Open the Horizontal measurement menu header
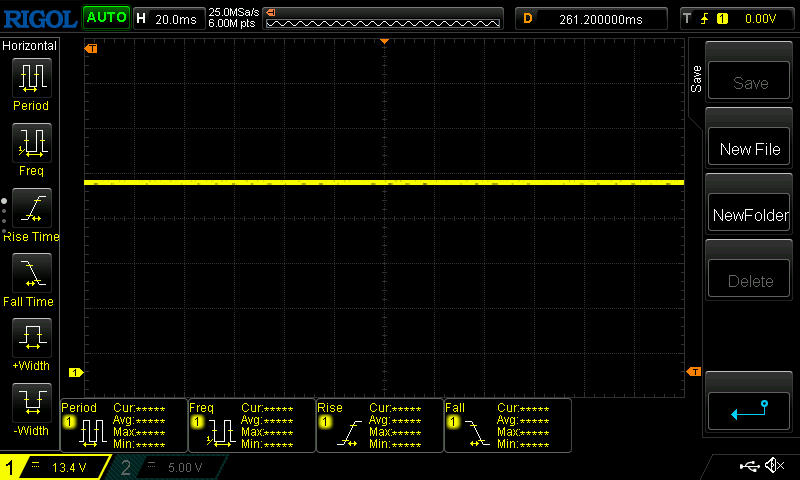 pos(30,46)
